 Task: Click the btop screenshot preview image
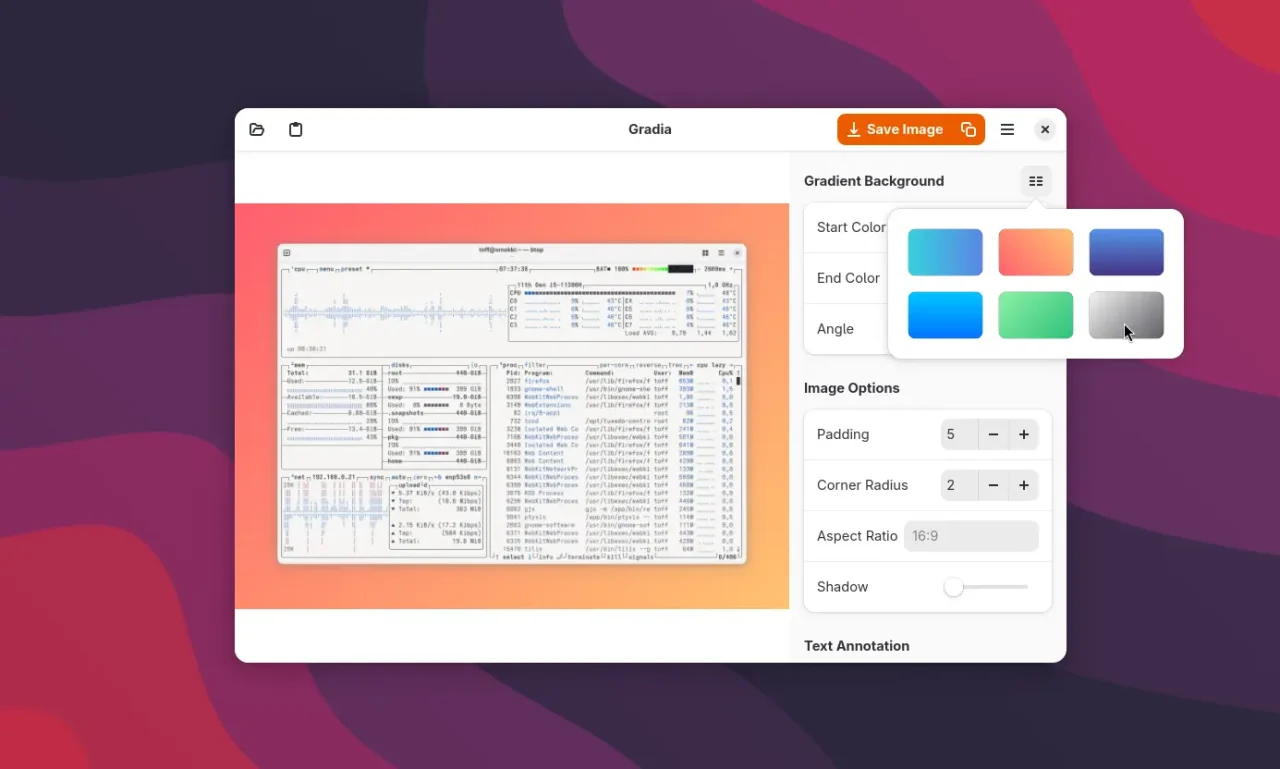coord(511,404)
